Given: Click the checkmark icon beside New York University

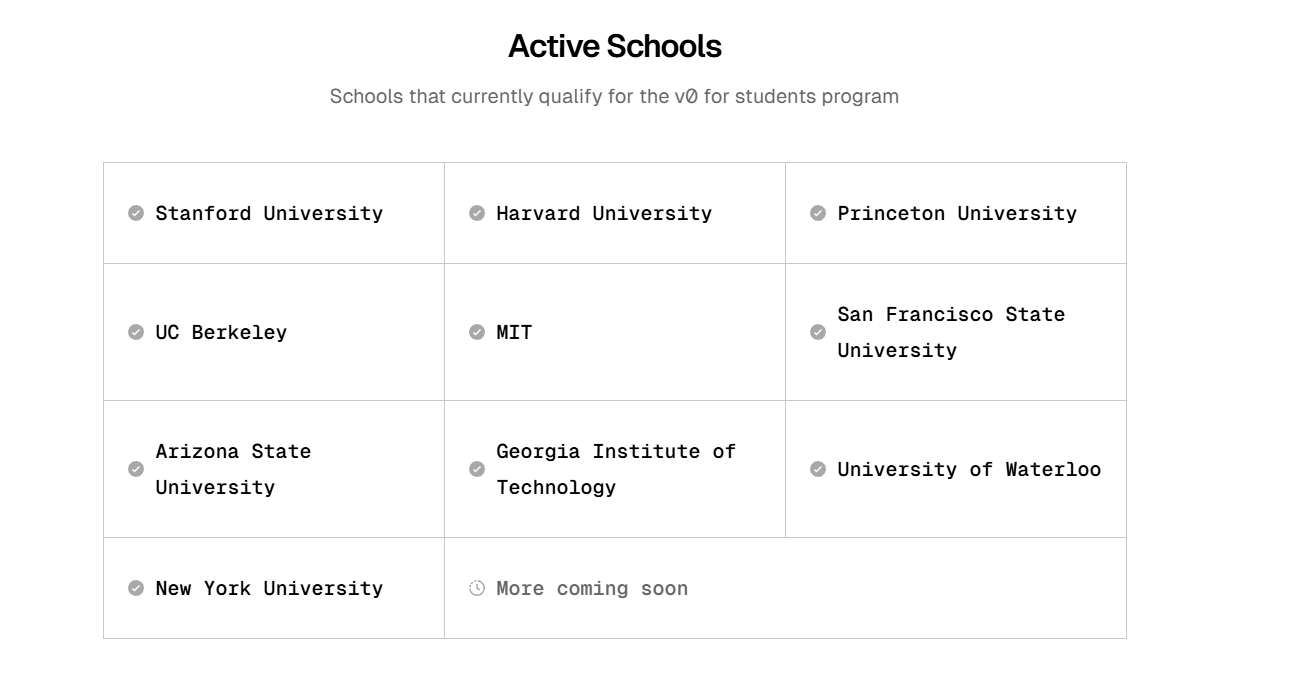Looking at the screenshot, I should [x=136, y=588].
